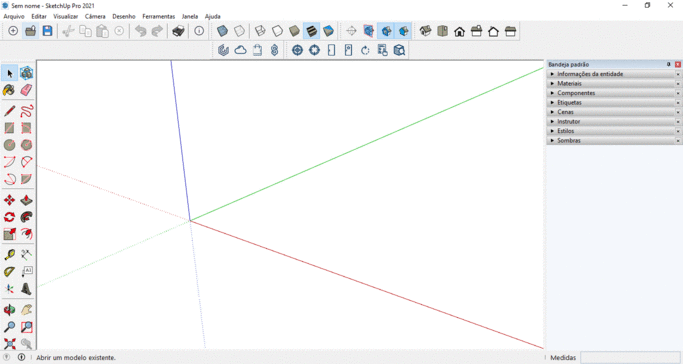Image resolution: width=683 pixels, height=364 pixels.
Task: Choose the Rotate tool
Action: [9, 217]
